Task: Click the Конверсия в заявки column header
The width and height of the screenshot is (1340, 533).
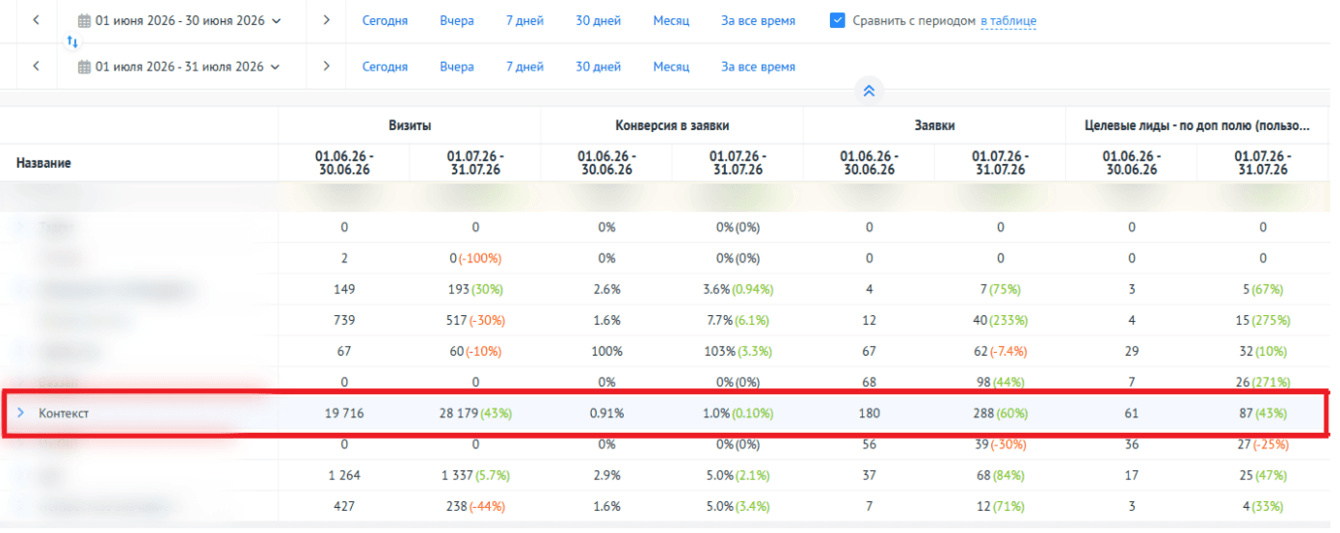Action: (672, 125)
